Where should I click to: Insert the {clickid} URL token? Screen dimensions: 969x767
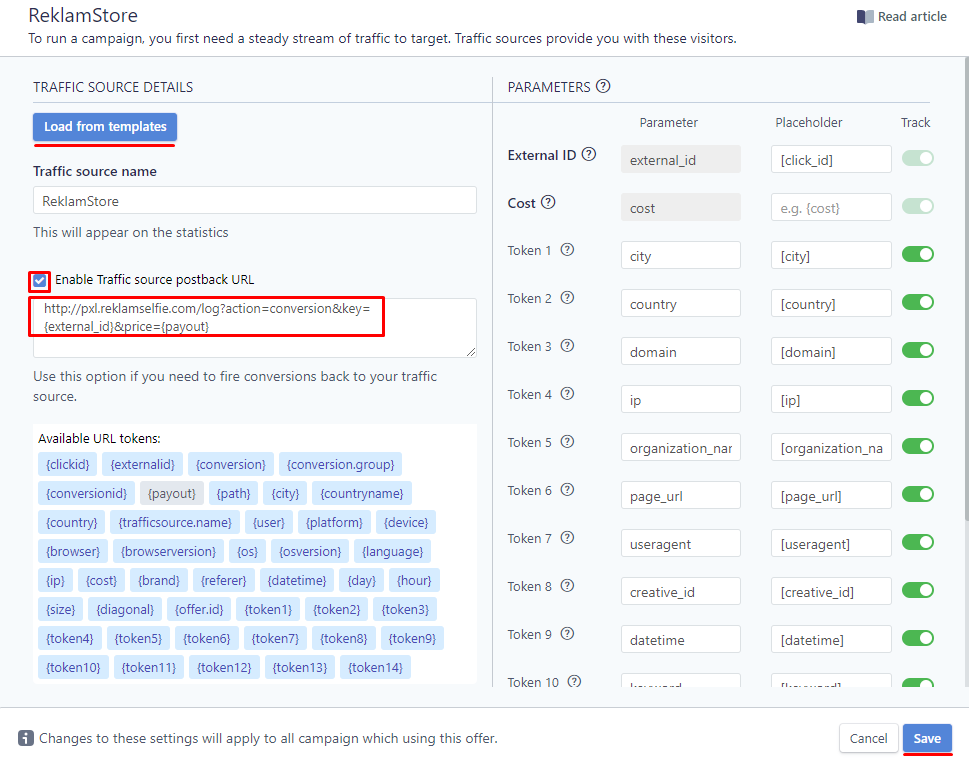coord(68,464)
